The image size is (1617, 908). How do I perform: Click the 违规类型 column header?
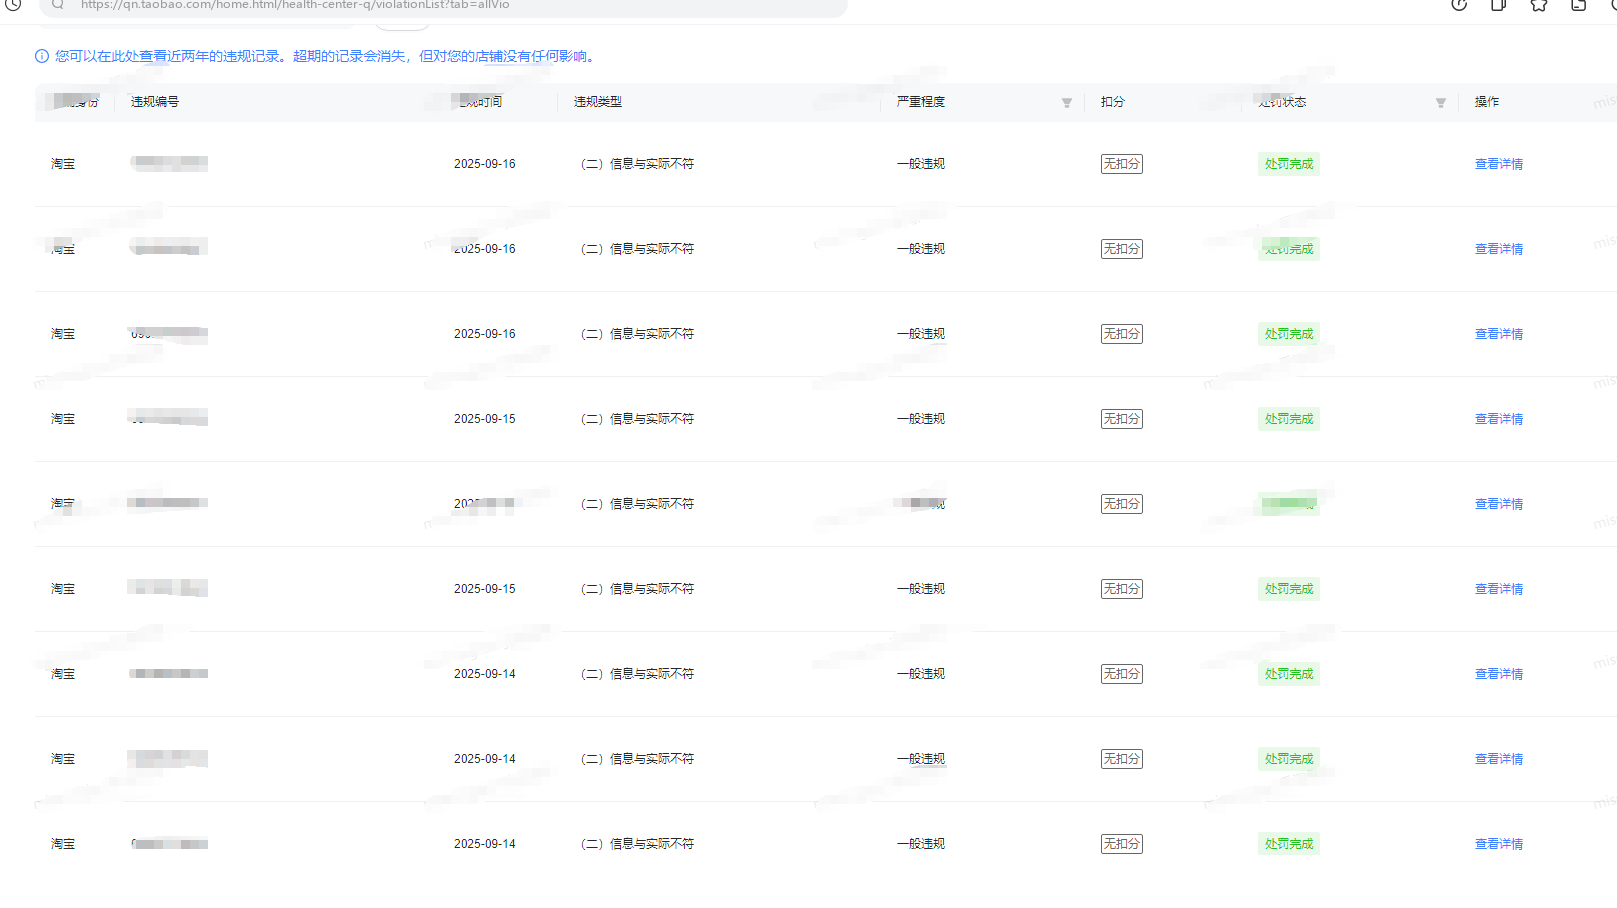598,102
